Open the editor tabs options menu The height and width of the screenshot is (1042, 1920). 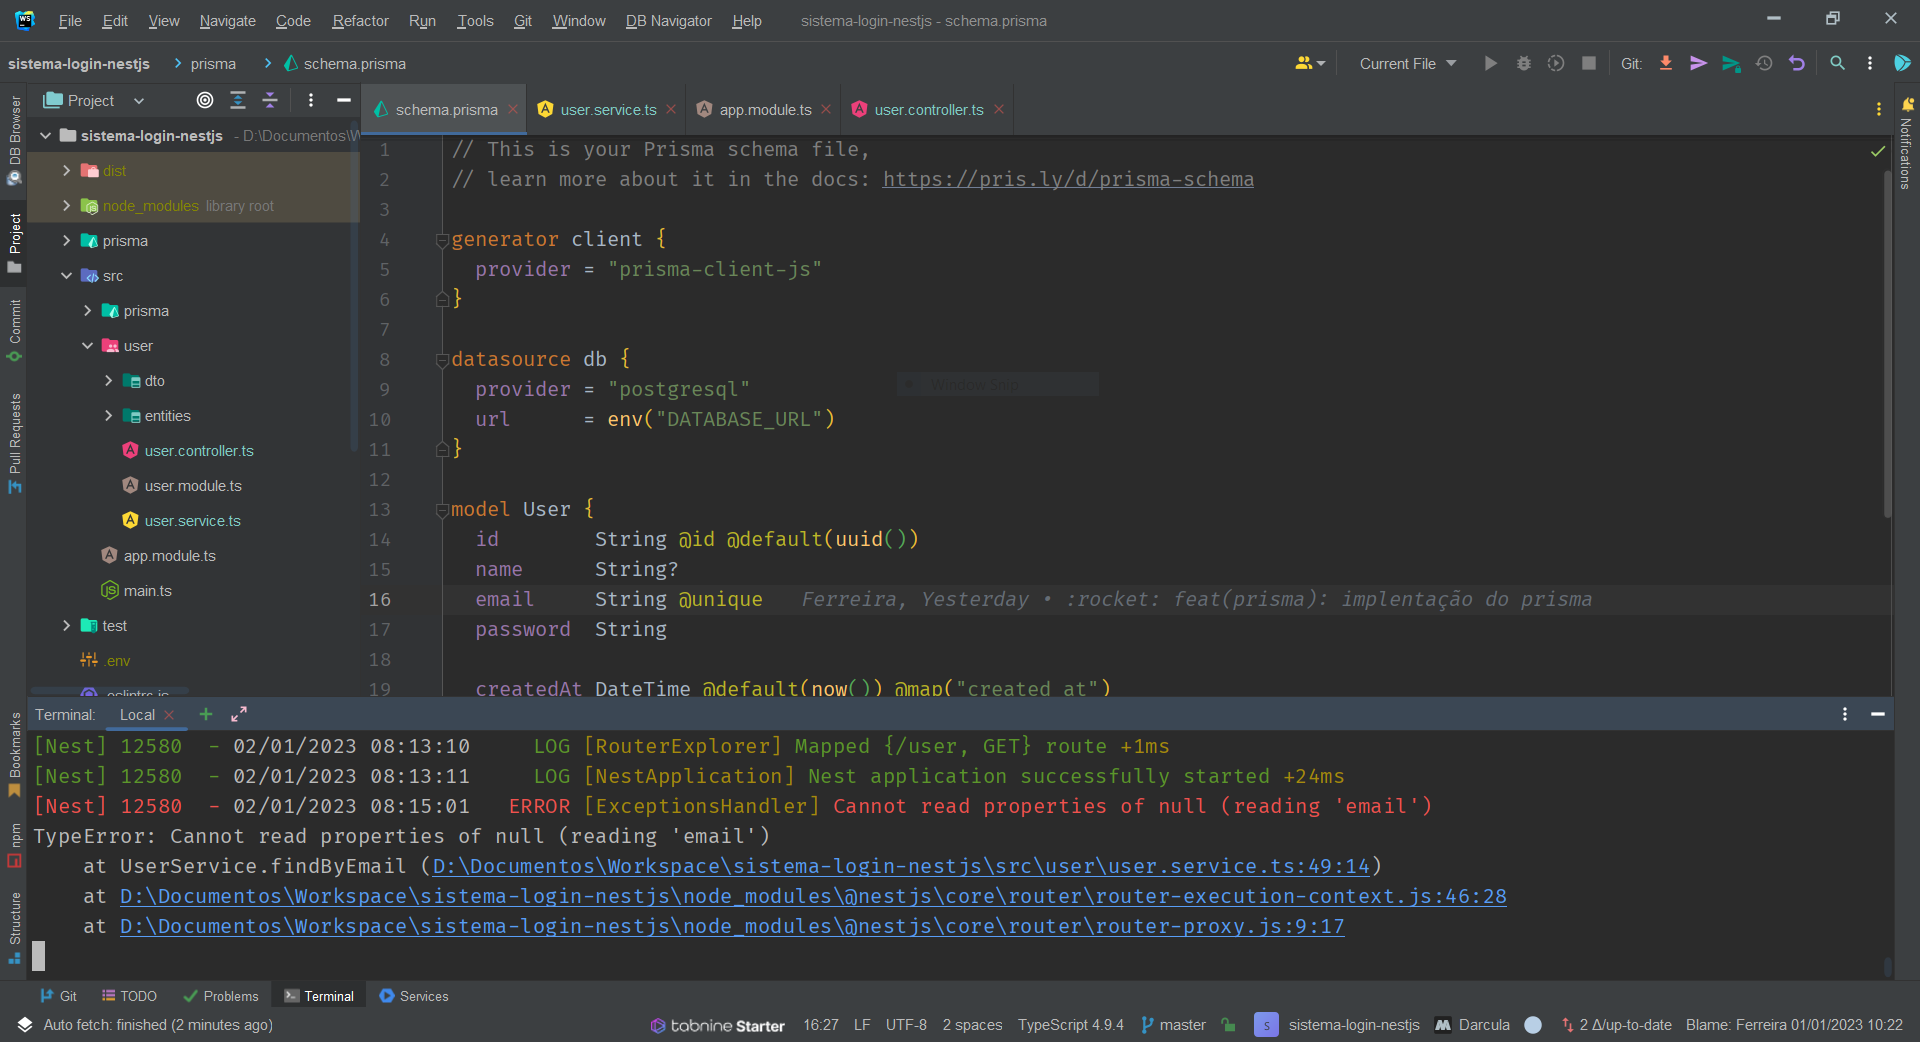point(1879,109)
